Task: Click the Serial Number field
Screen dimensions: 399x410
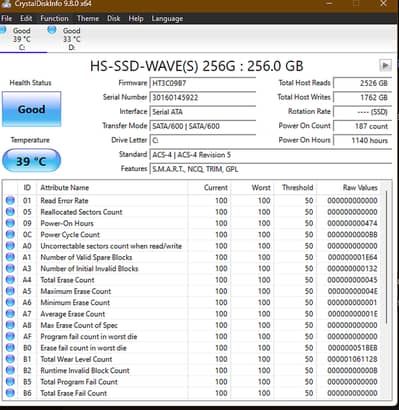Action: tap(203, 98)
